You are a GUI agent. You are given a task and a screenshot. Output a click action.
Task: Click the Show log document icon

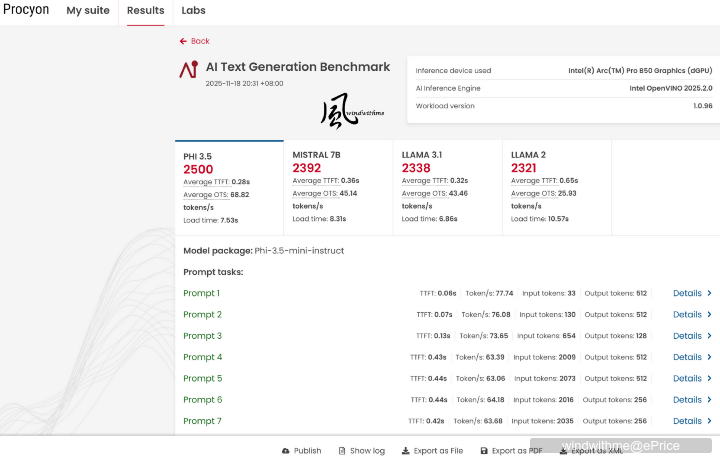tap(342, 451)
